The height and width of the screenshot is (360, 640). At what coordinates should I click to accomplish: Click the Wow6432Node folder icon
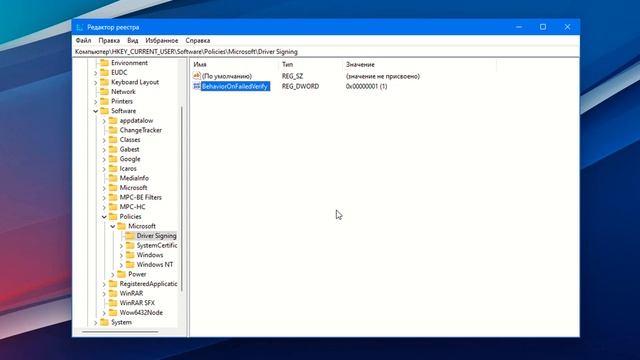[113, 312]
